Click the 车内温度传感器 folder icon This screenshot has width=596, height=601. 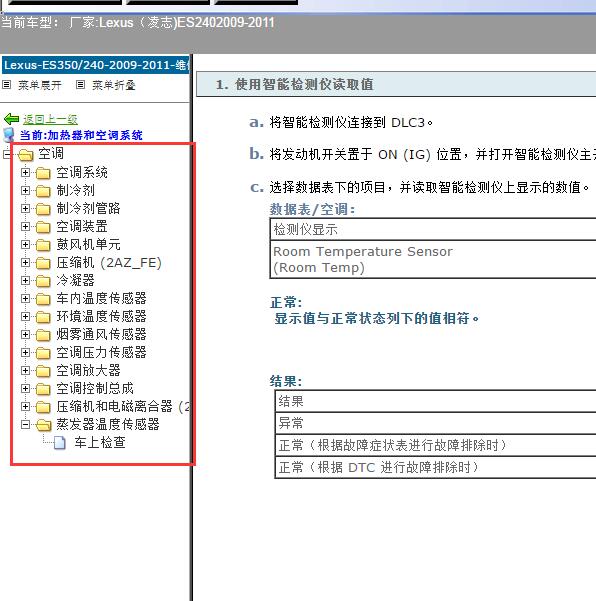coord(43,299)
